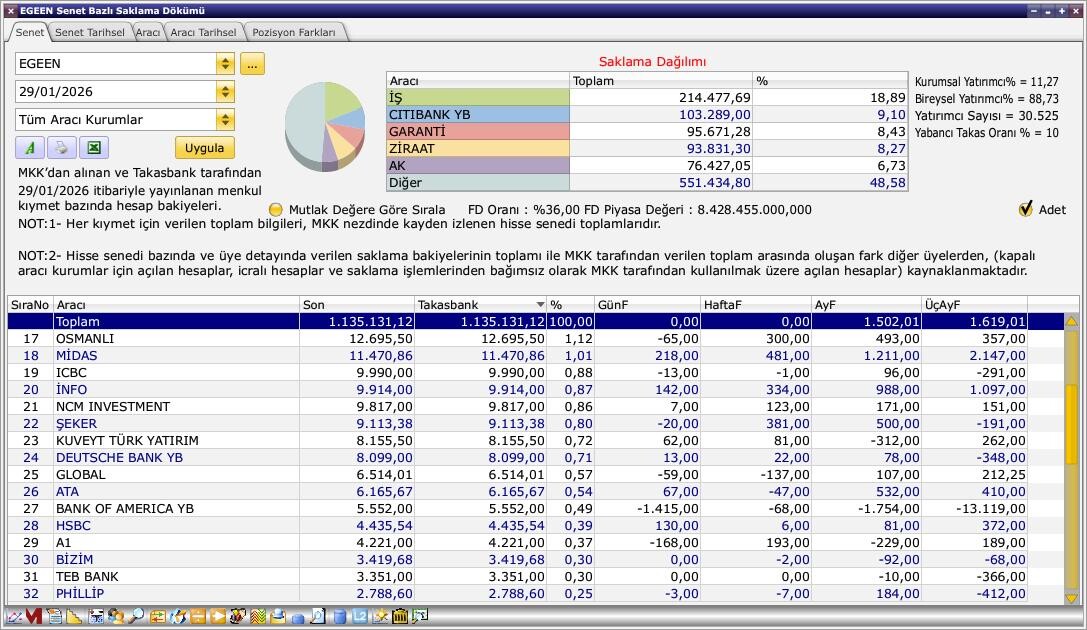Expand the Tüm Aracı Kurumlar dropdown
This screenshot has height=630, width=1087.
(225, 120)
